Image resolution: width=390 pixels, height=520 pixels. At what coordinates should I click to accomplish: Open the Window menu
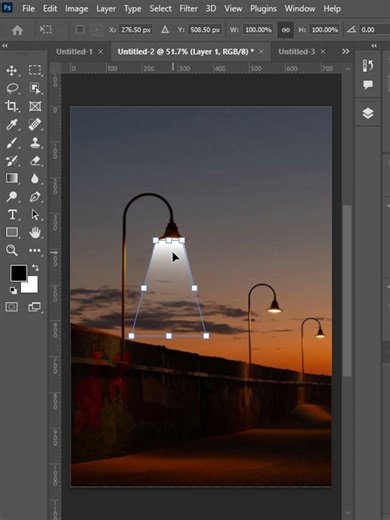pos(300,9)
